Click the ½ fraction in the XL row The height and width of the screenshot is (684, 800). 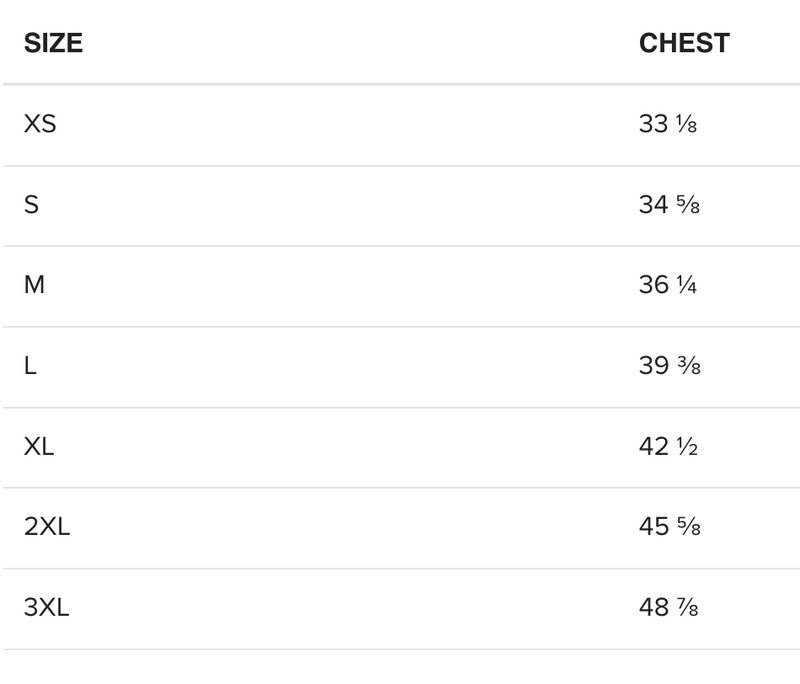(687, 447)
